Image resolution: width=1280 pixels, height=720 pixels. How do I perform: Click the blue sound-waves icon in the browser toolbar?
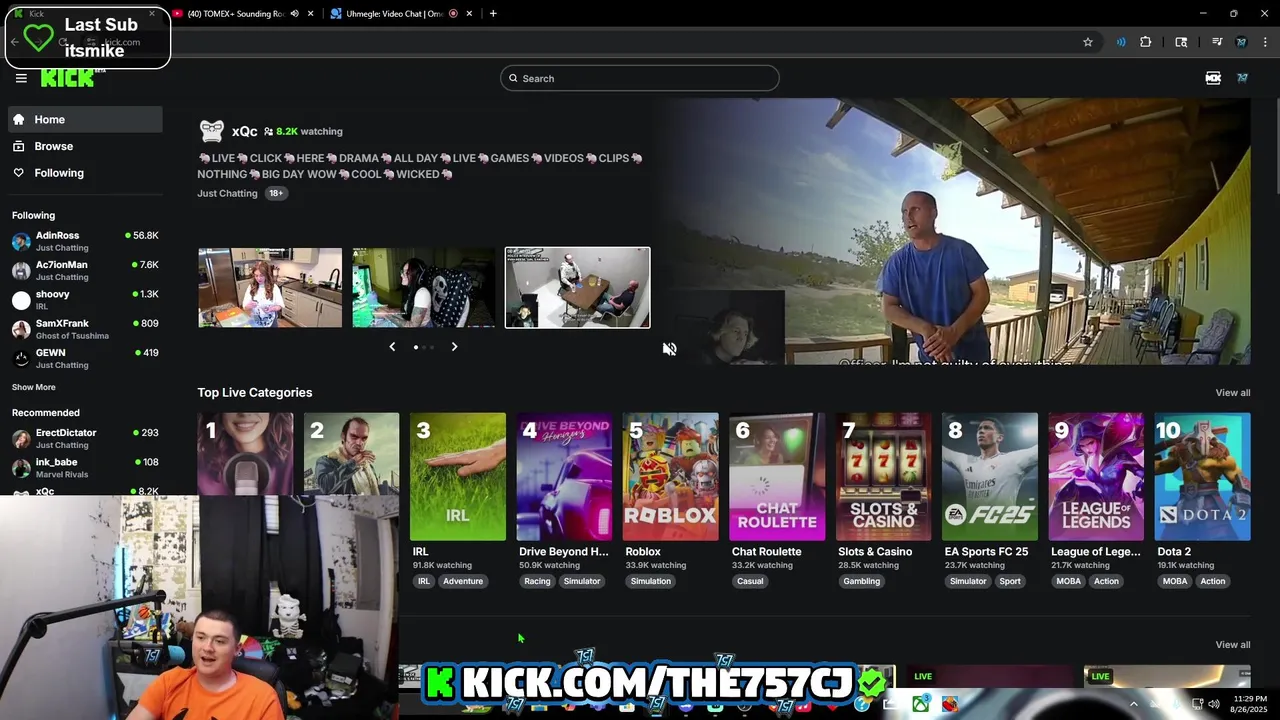click(1120, 42)
